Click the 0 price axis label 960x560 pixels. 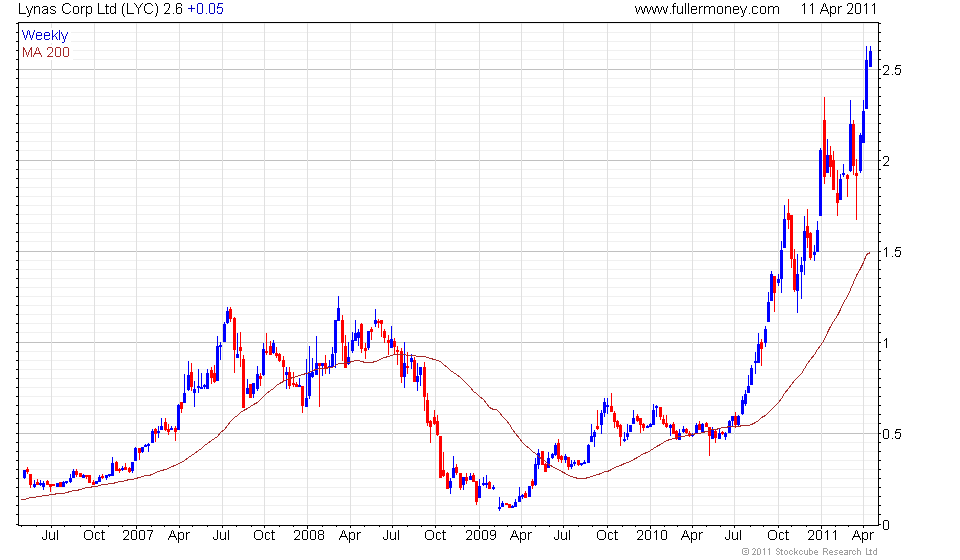[x=886, y=525]
